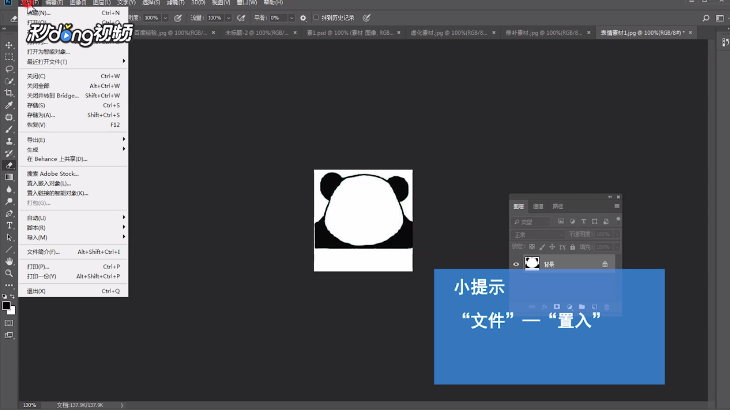730x410 pixels.
Task: Expand the Generate submenu
Action: pos(73,149)
